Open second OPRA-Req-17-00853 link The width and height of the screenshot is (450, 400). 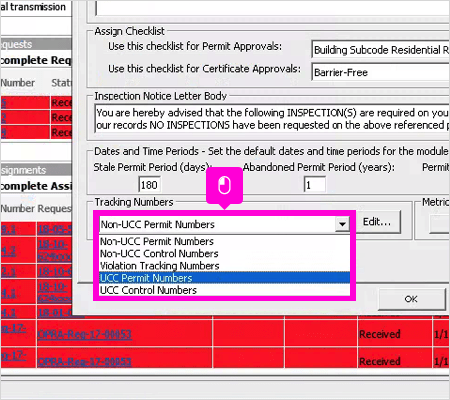(x=85, y=361)
